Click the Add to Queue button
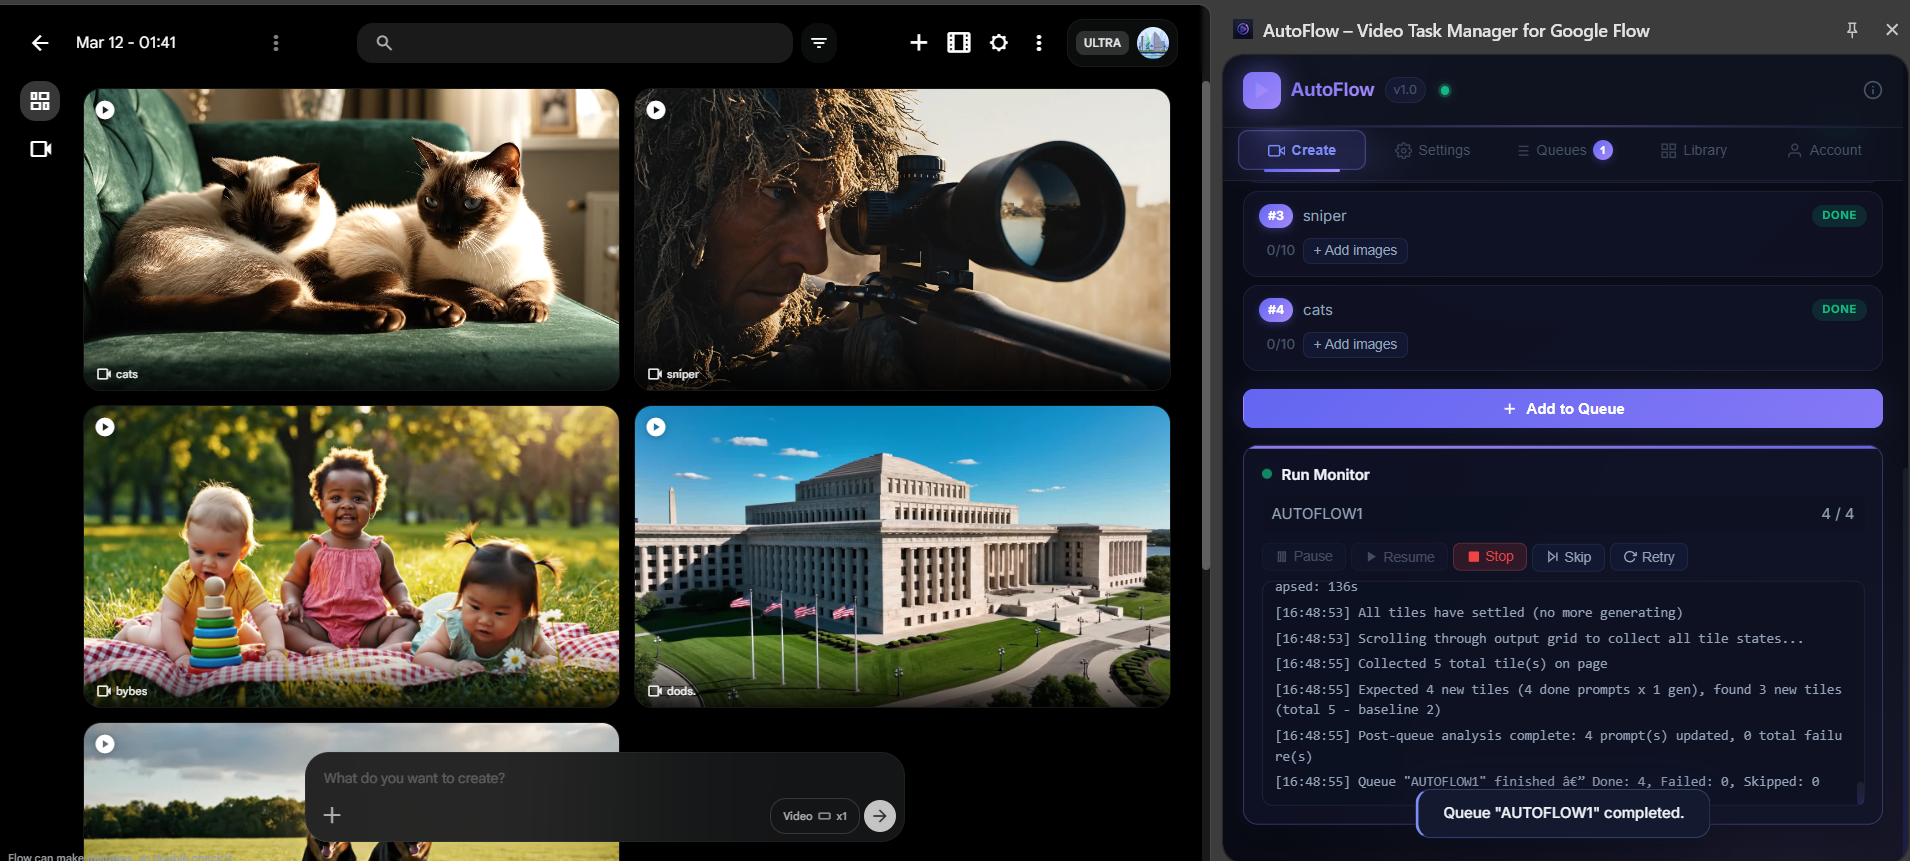The width and height of the screenshot is (1910, 861). click(1562, 409)
